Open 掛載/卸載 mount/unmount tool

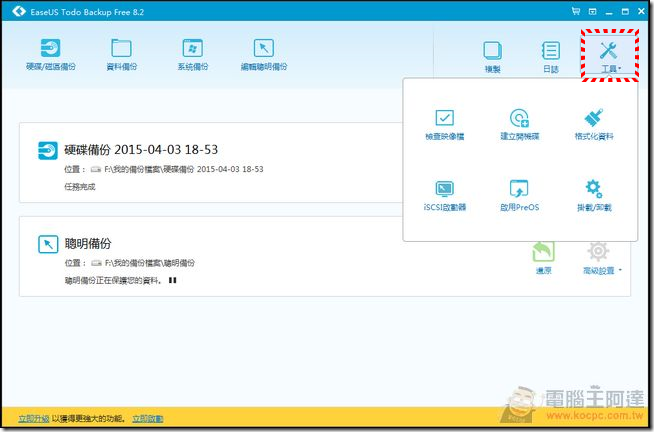(593, 195)
